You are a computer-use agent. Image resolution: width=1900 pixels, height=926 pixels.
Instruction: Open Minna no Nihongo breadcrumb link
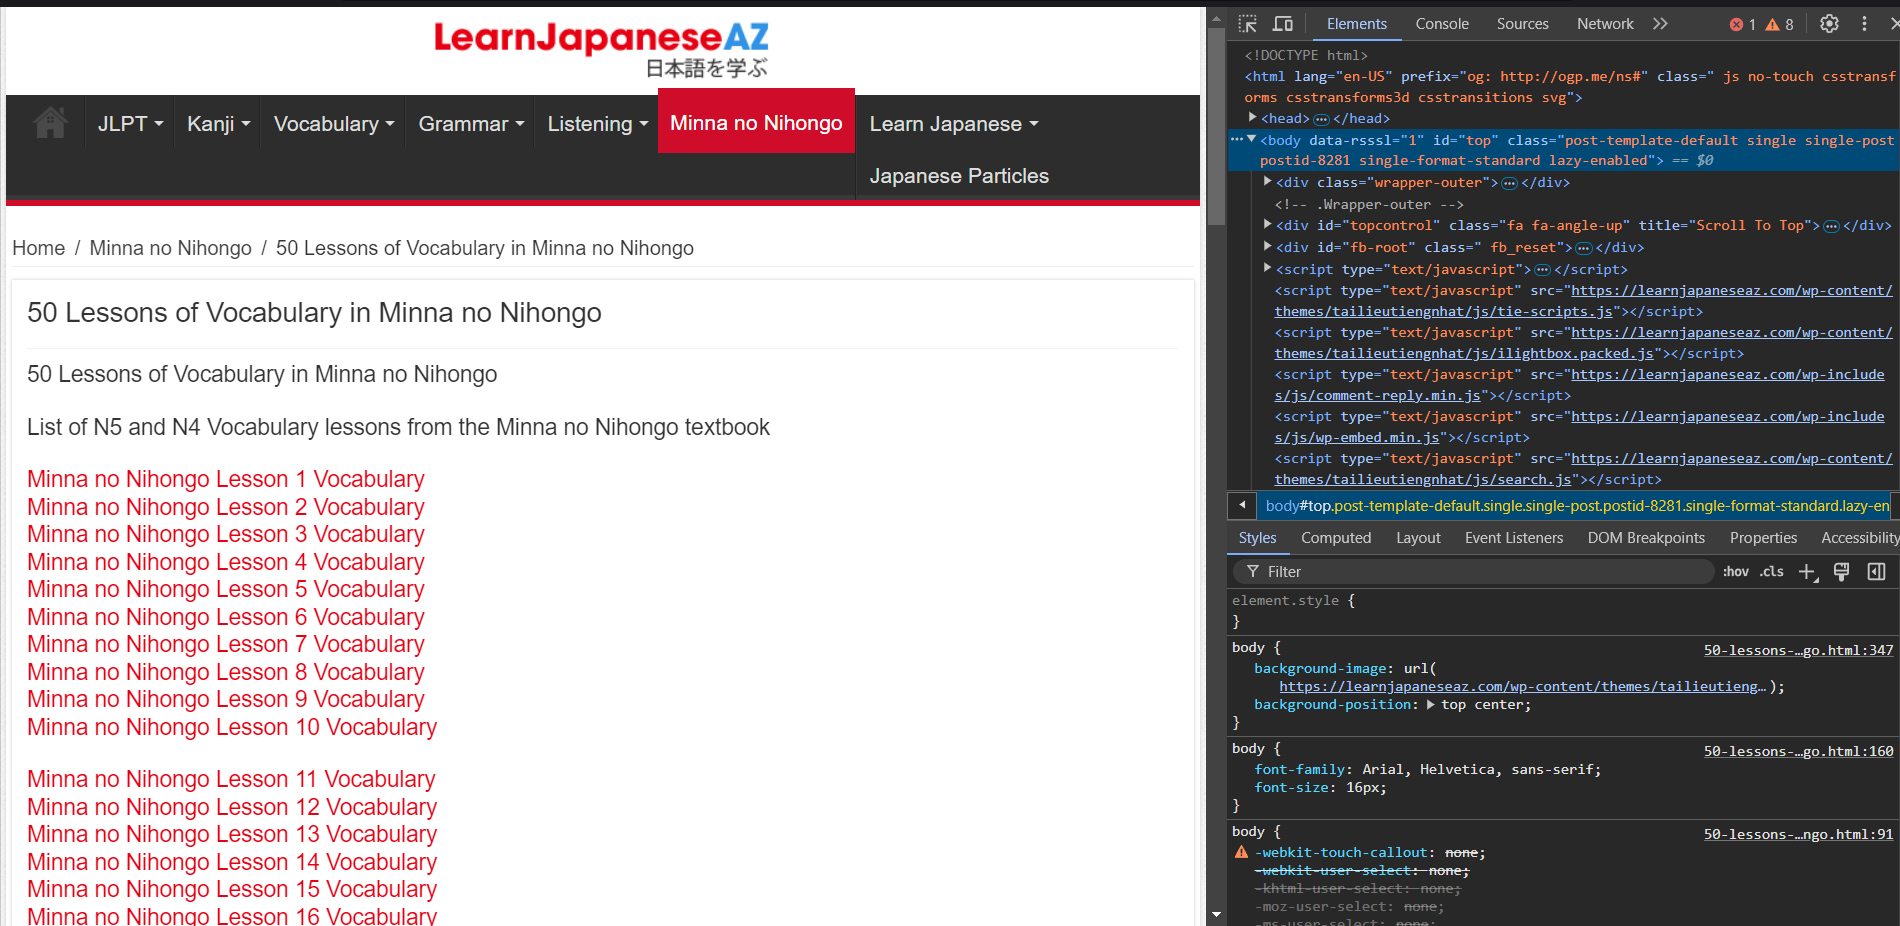tap(171, 248)
